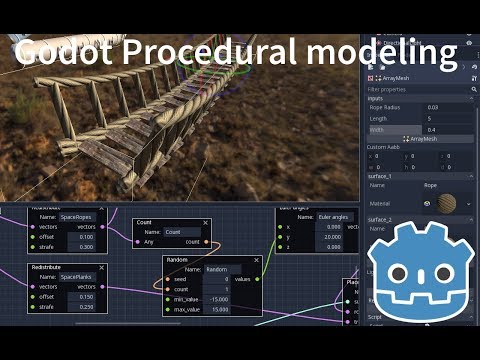This screenshot has width=480, height=360.
Task: Close the Random node
Action: pos(256,260)
